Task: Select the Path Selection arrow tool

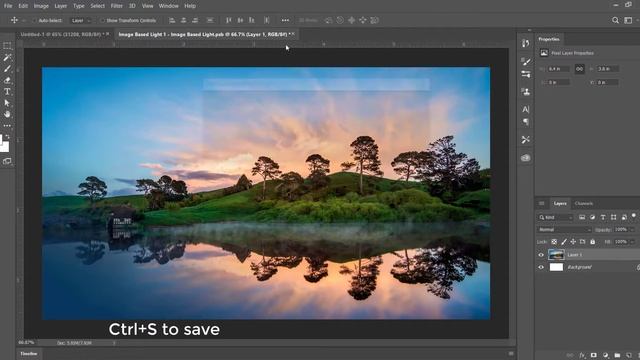Action: tap(7, 103)
